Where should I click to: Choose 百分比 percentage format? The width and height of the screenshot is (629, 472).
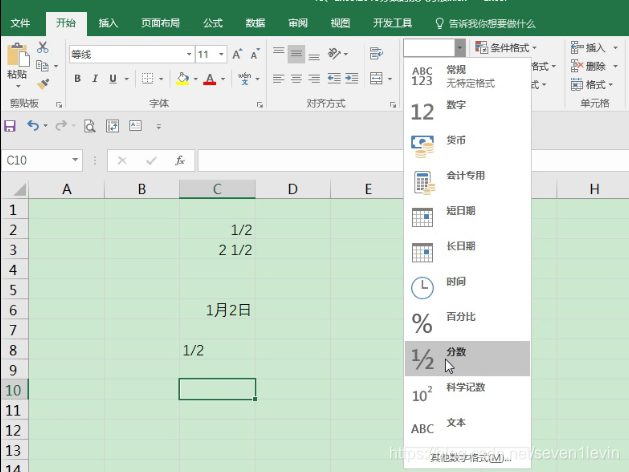coord(467,323)
